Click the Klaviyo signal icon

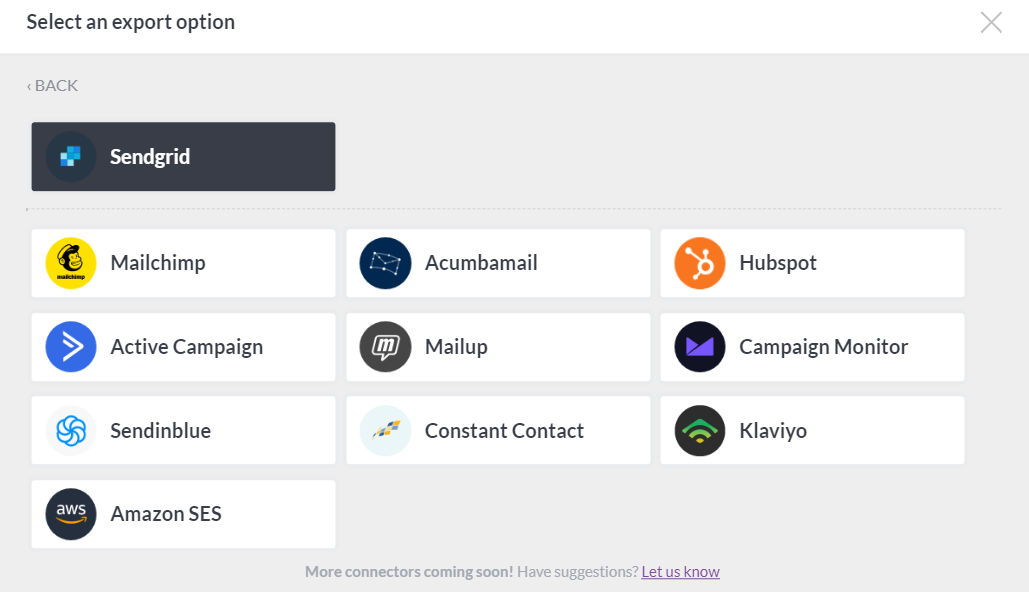coord(699,430)
